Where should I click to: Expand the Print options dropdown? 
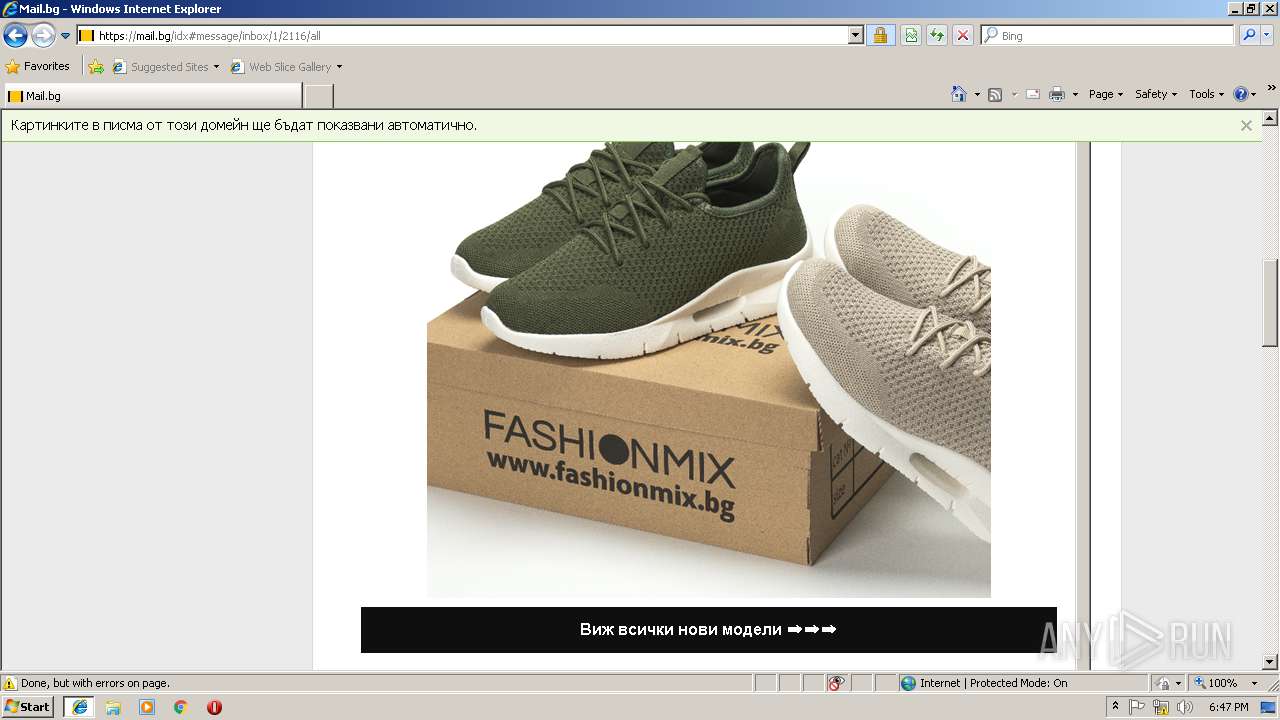click(x=1075, y=95)
